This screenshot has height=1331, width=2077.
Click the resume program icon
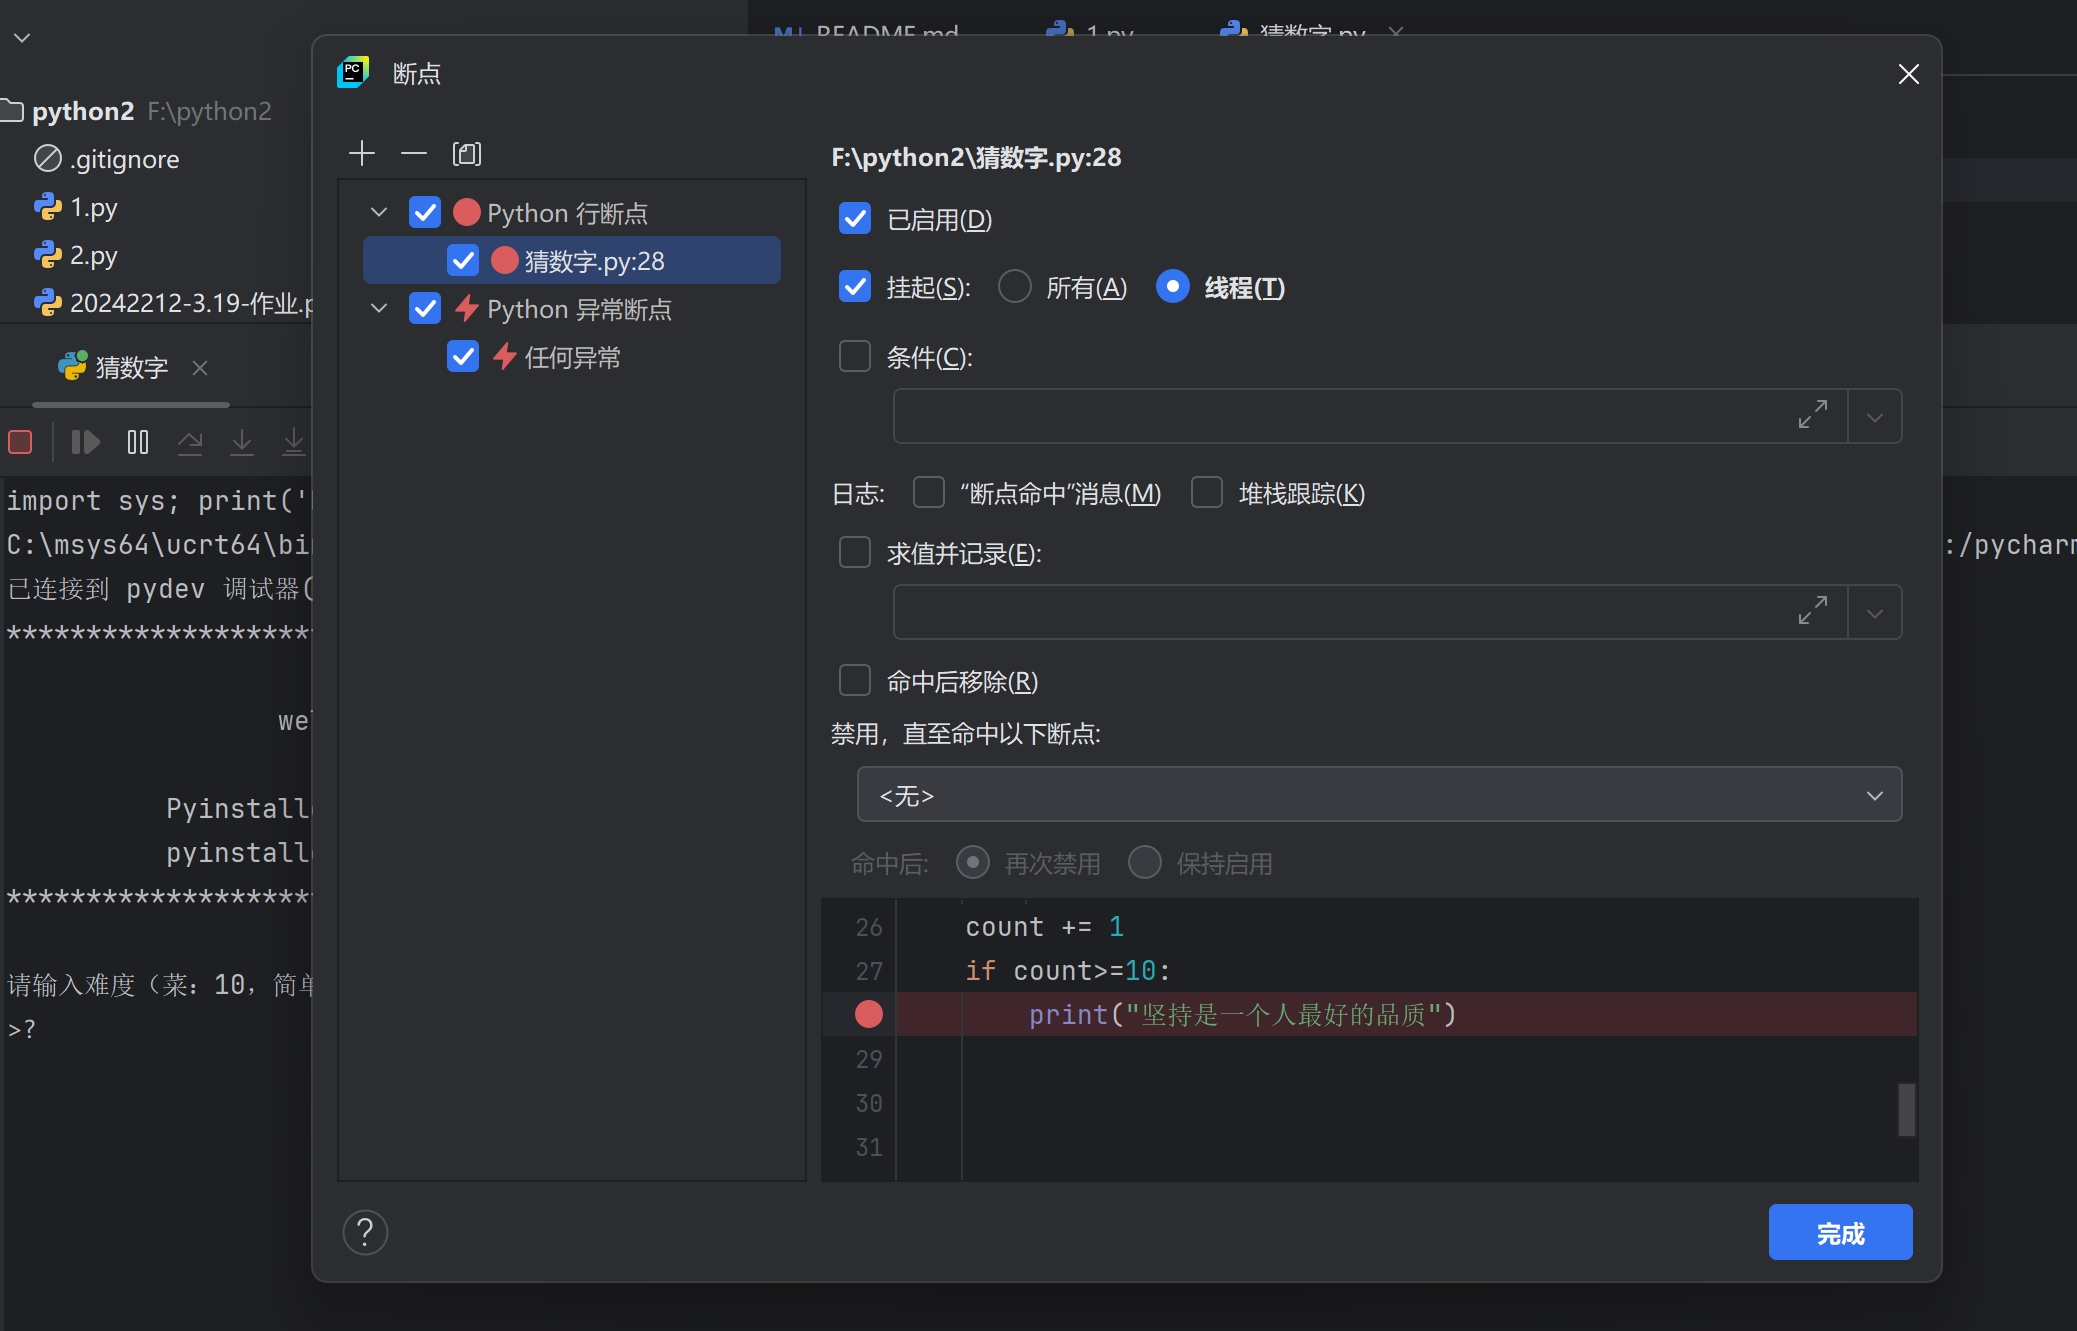click(86, 442)
